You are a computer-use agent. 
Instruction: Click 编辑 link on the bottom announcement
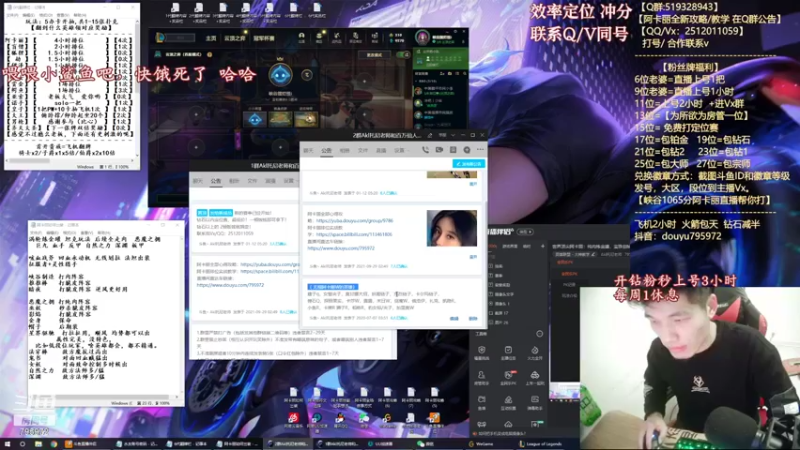click(x=454, y=318)
